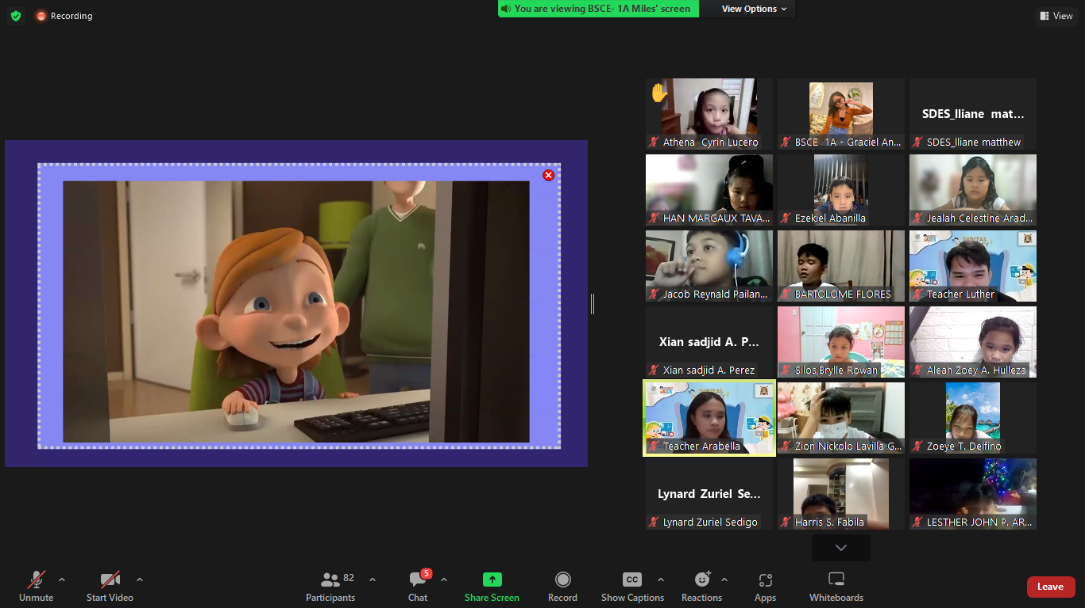Select Zion Nickolo Lavilla video tile
Screen dimensions: 1085x608
[x=841, y=418]
